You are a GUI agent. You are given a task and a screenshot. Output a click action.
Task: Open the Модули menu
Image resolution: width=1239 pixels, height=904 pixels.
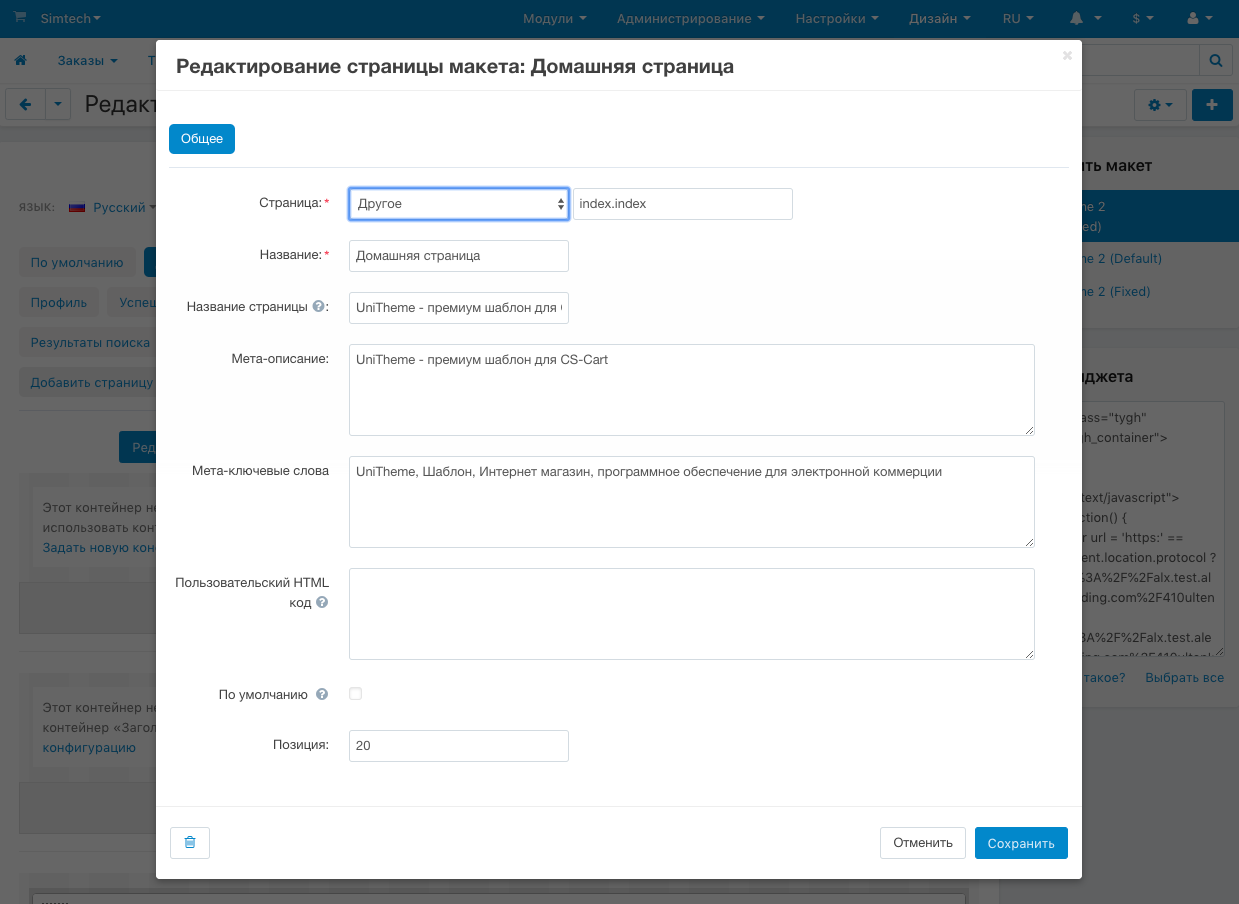pyautogui.click(x=554, y=19)
